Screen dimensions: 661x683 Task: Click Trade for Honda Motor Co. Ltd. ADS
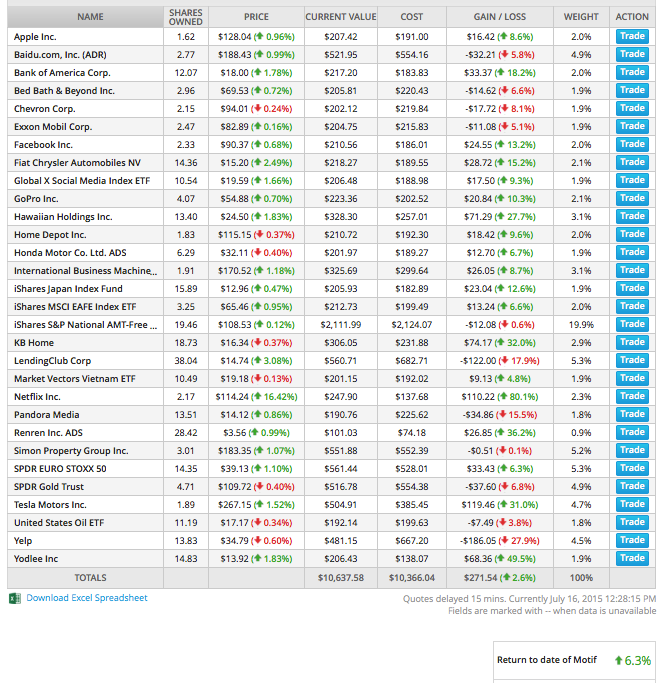point(632,252)
